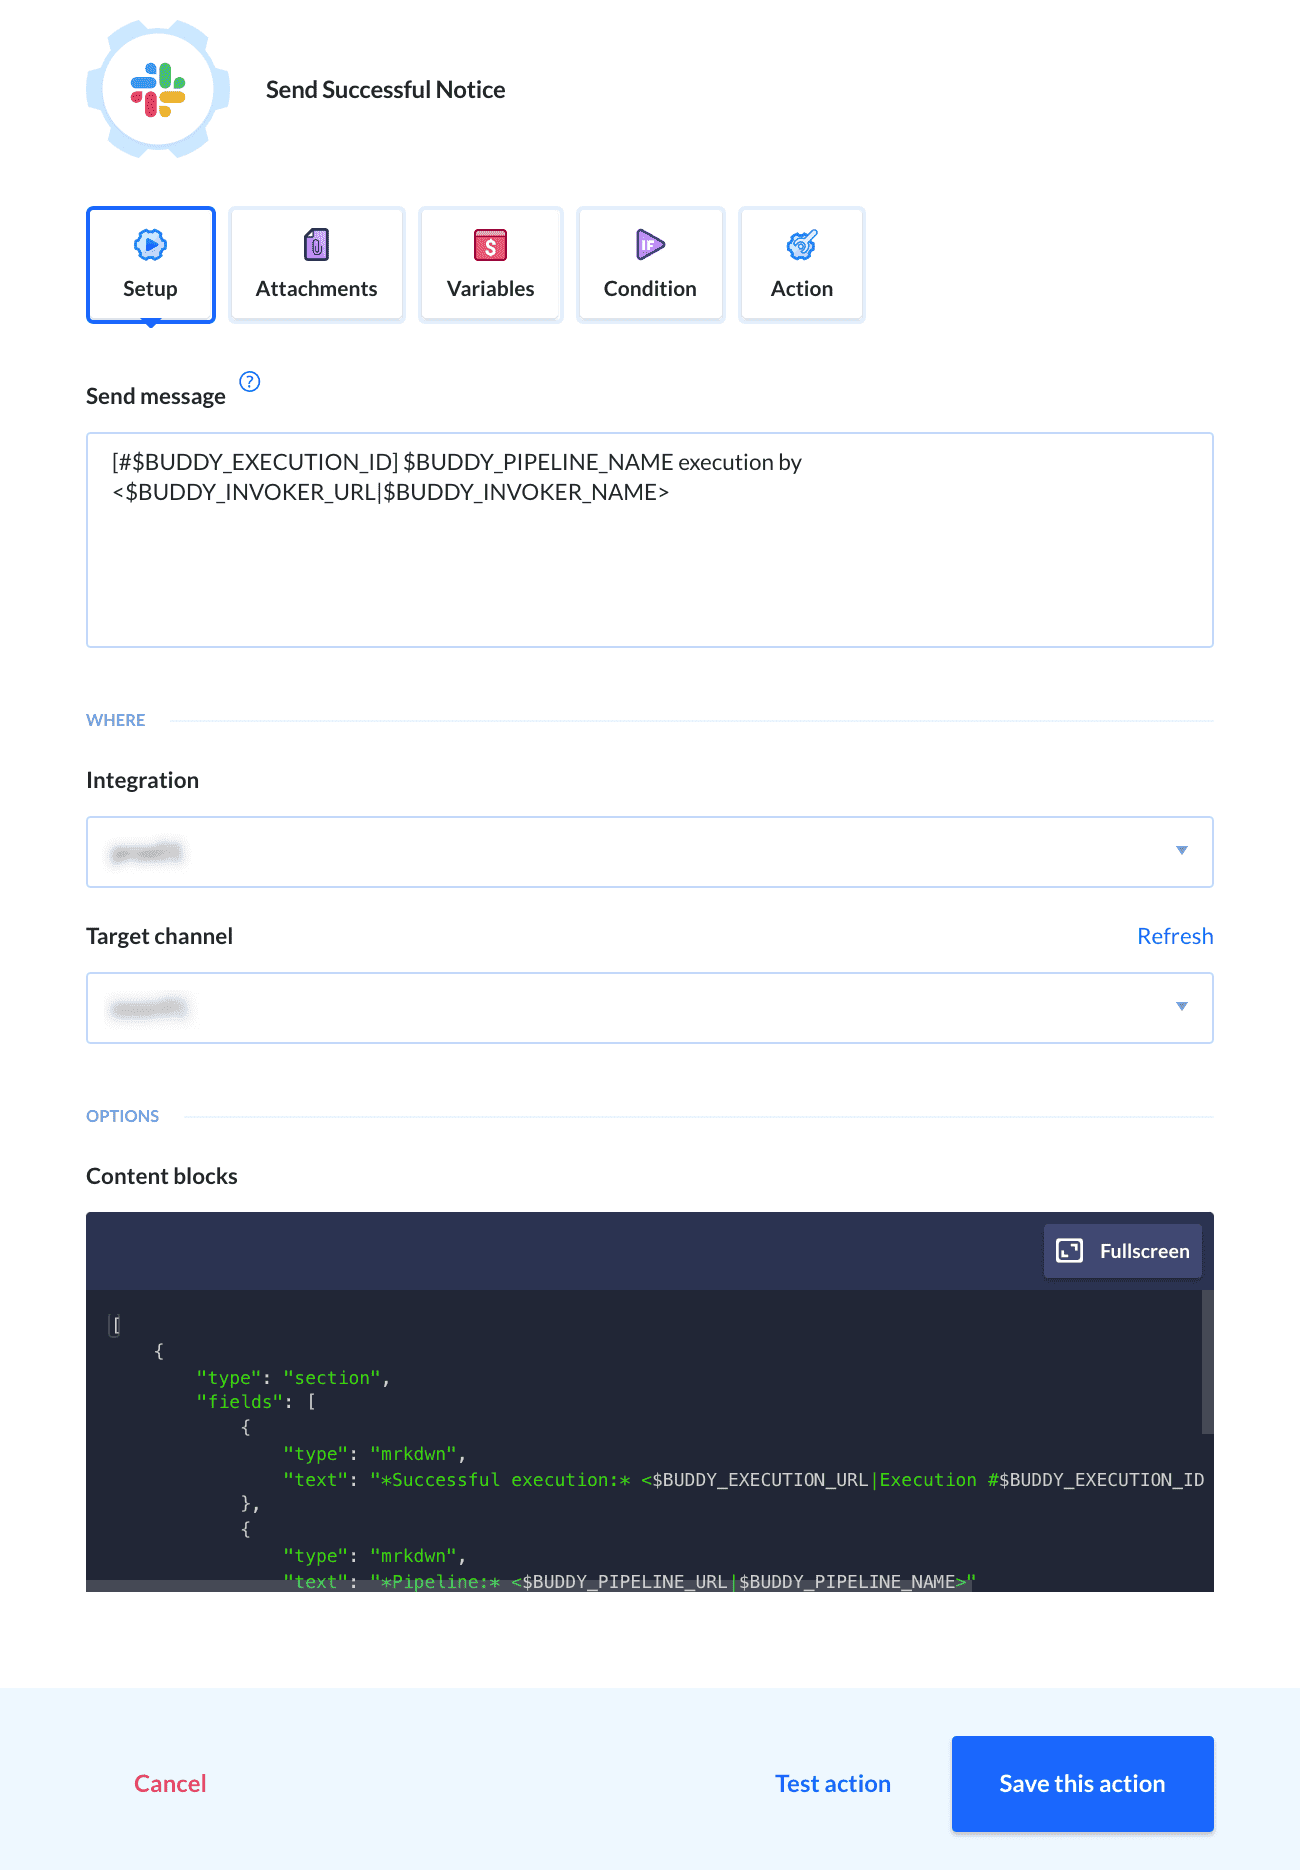Click the '"type": "section"' code line
The width and height of the screenshot is (1300, 1870).
tap(293, 1378)
